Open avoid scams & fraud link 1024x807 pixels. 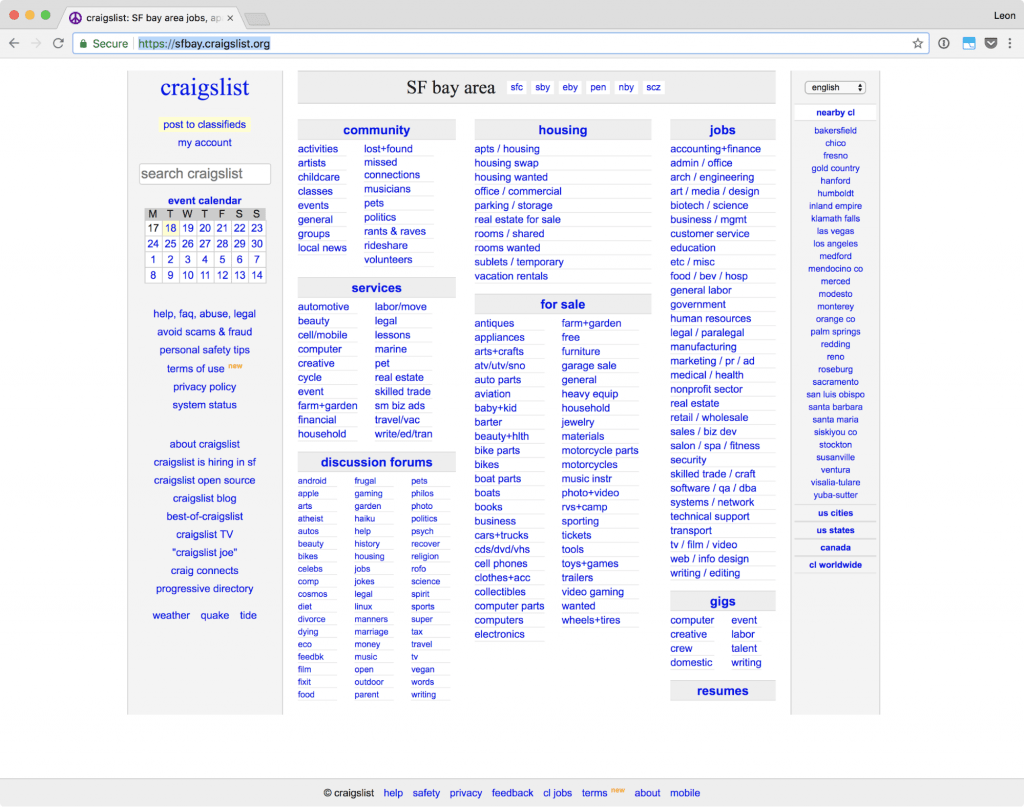tap(204, 332)
